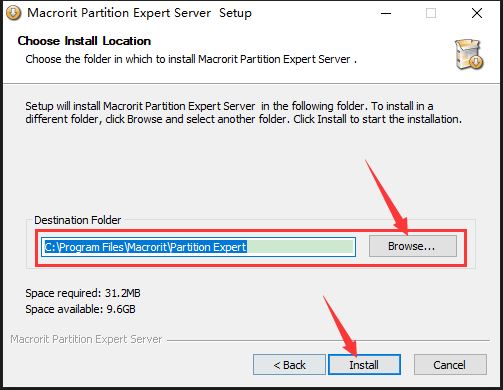
Task: Minimize the setup window
Action: 386,13
